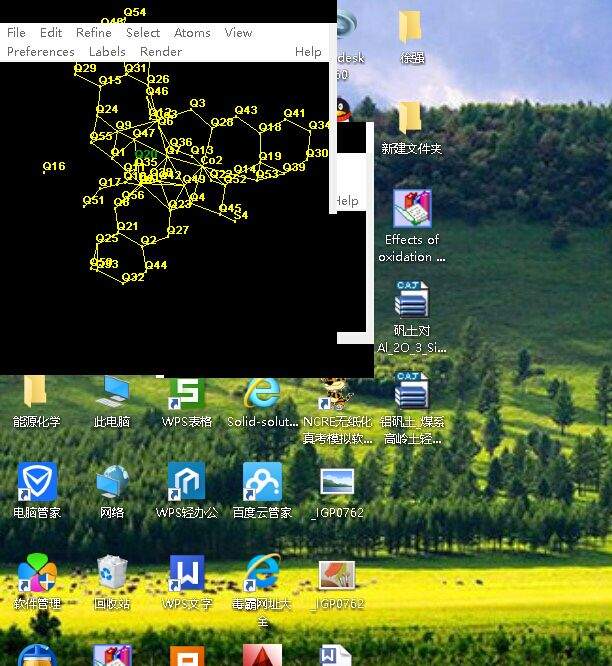Select the Q44 peak label

click(x=156, y=265)
